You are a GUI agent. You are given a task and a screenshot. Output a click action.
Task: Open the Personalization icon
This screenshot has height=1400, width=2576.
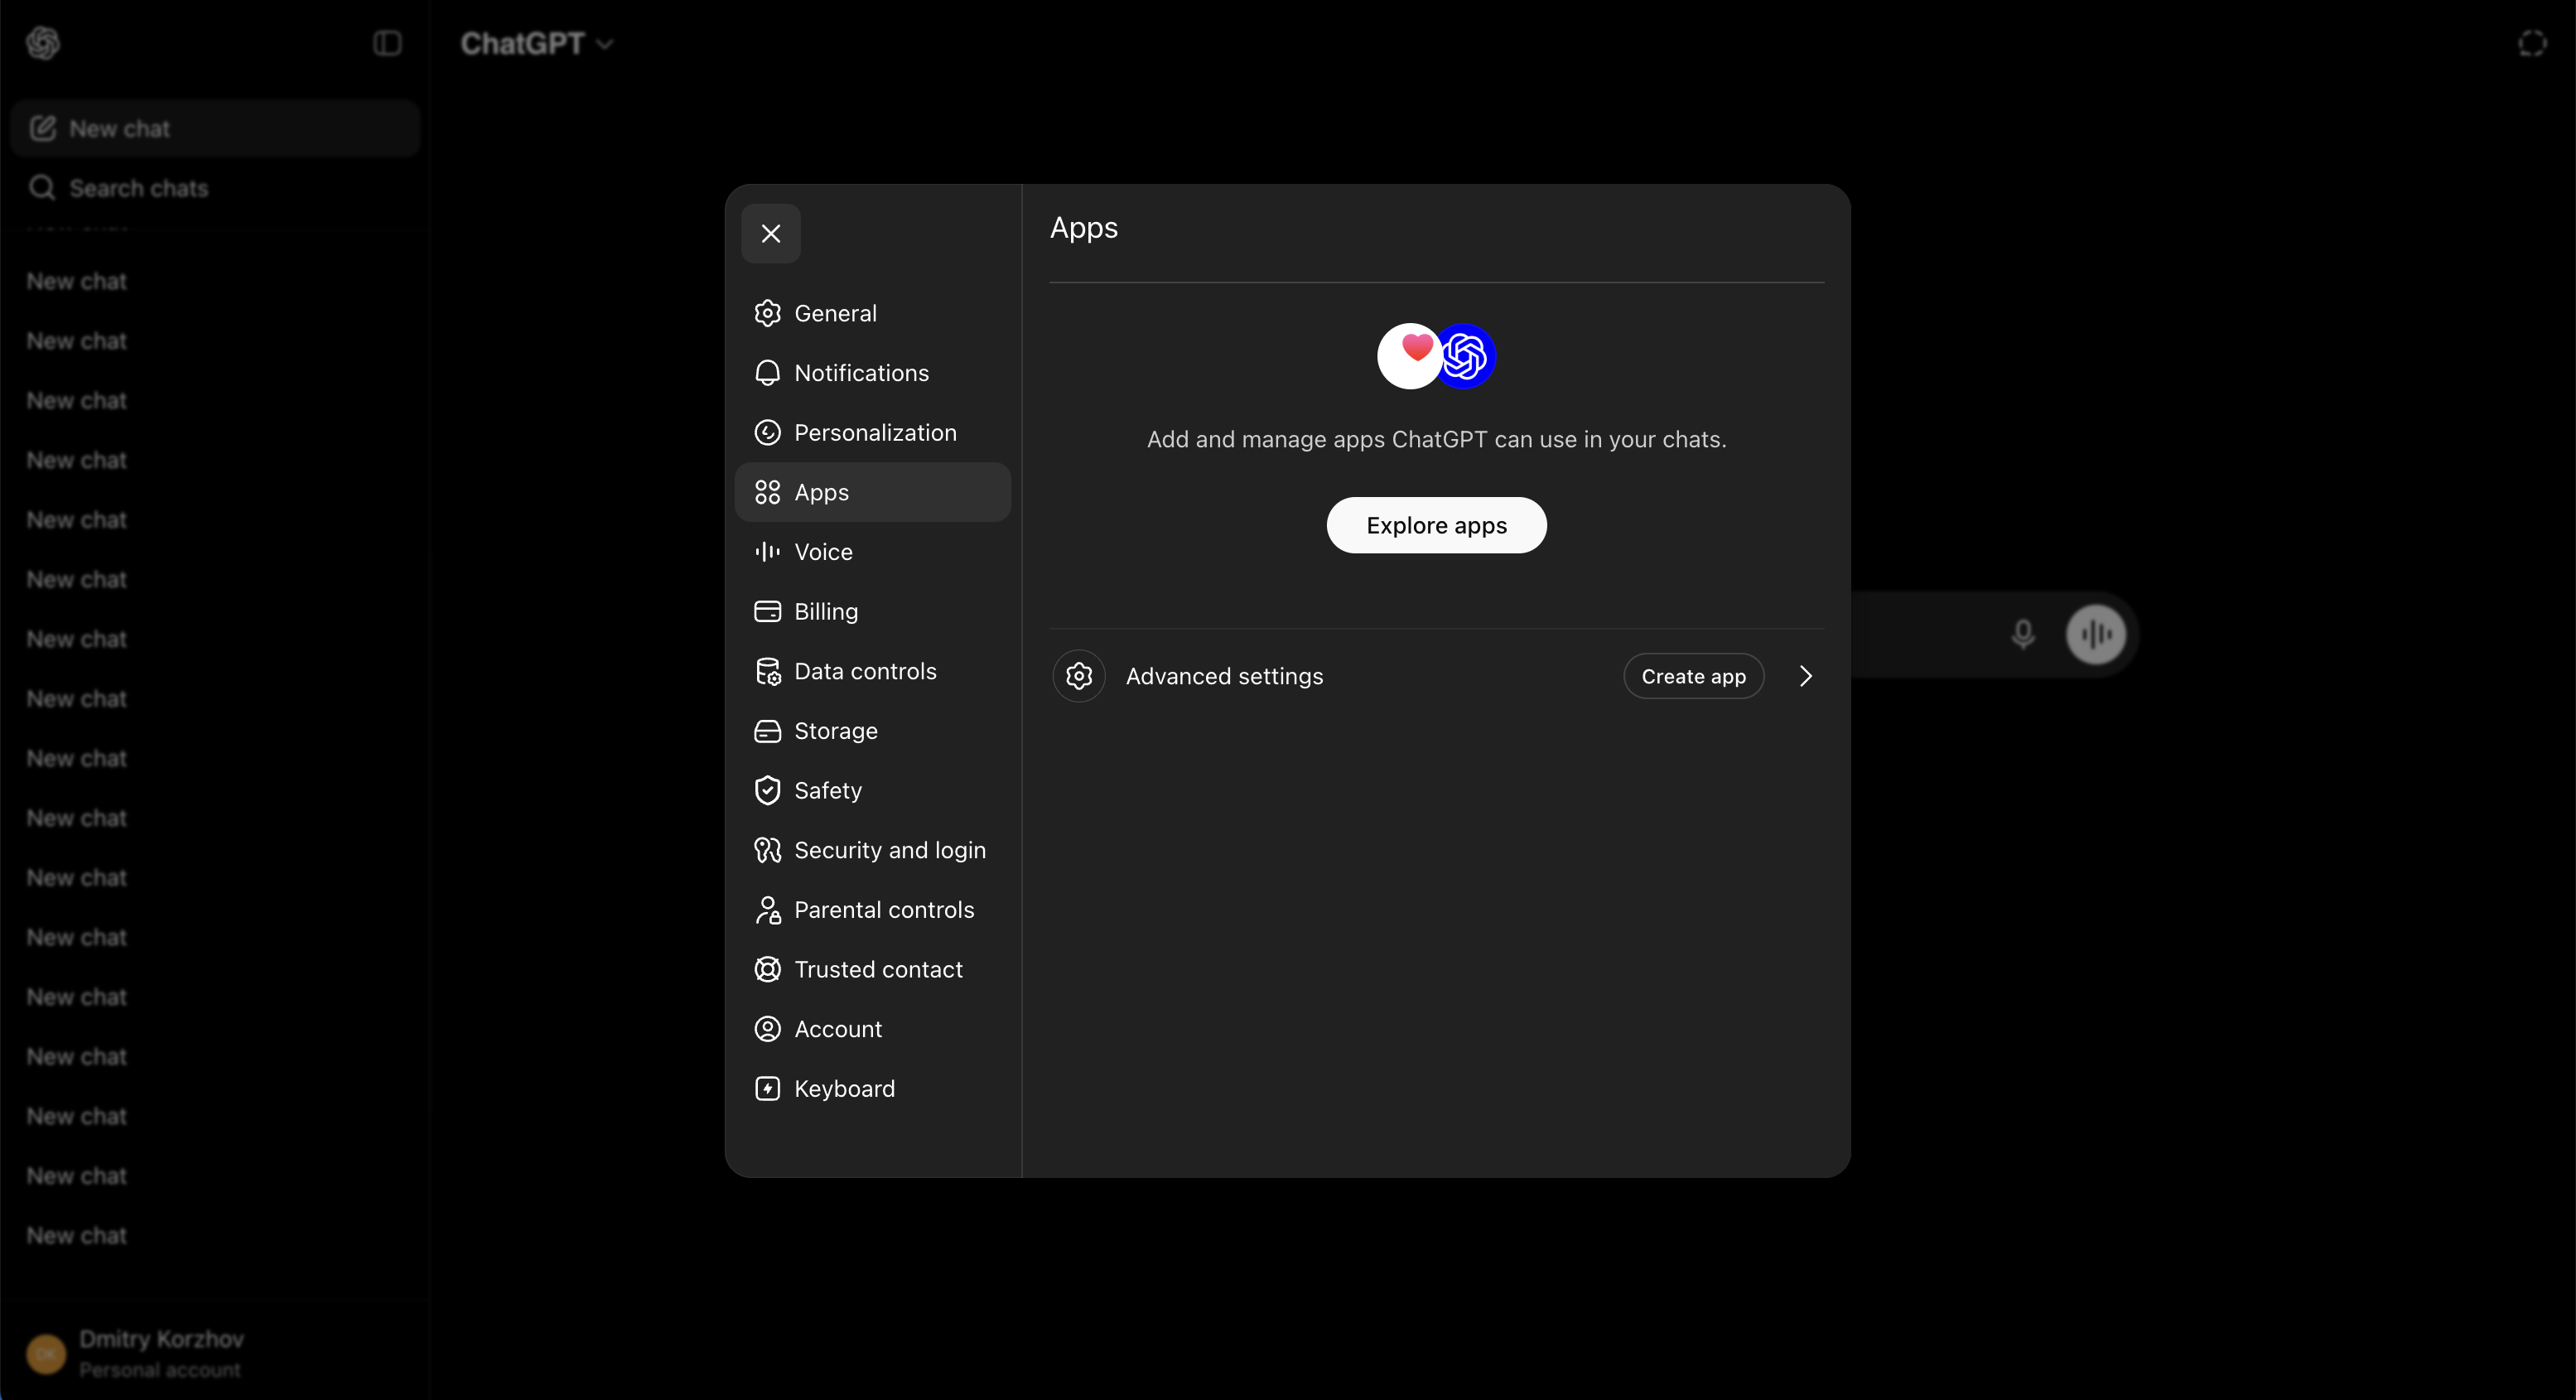coord(767,432)
